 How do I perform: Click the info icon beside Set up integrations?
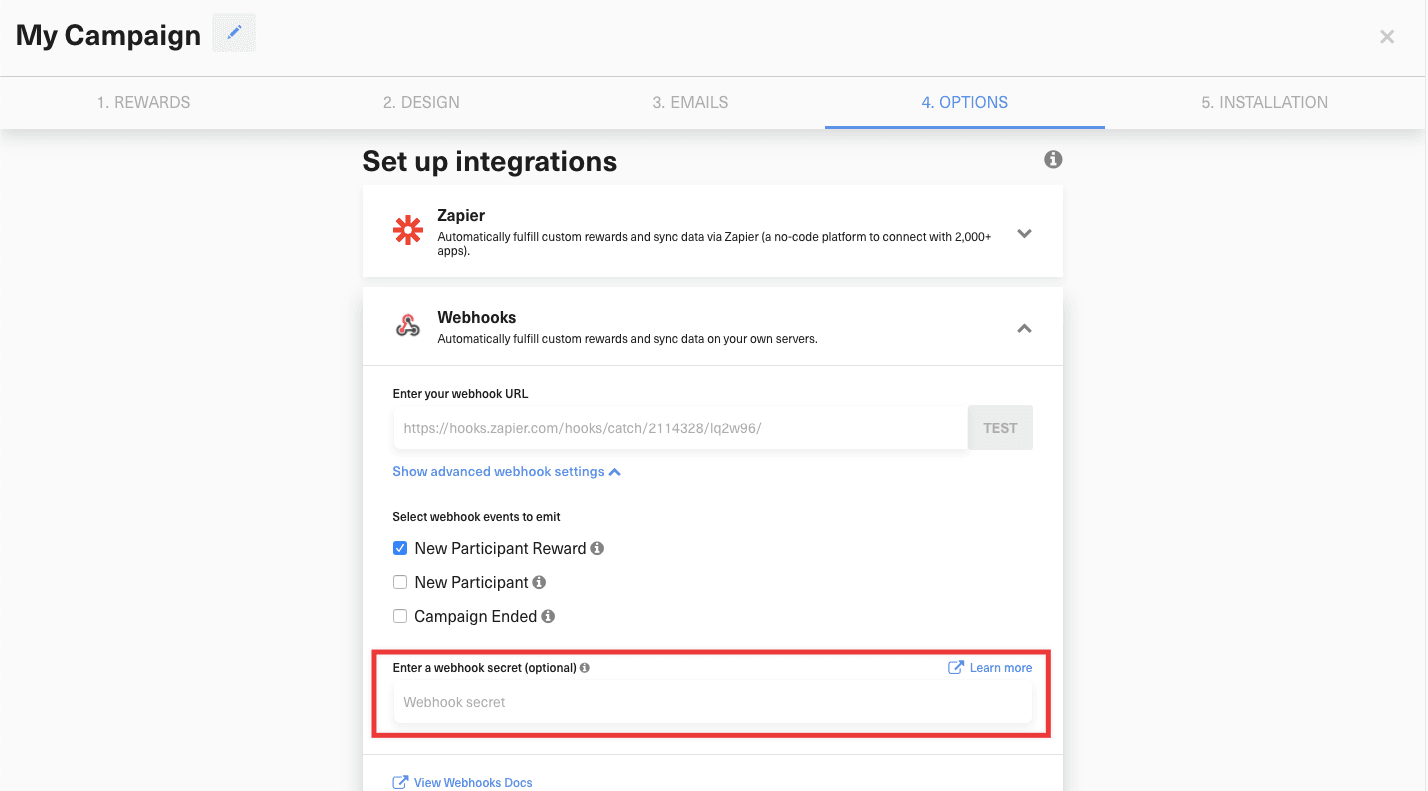click(x=1052, y=159)
